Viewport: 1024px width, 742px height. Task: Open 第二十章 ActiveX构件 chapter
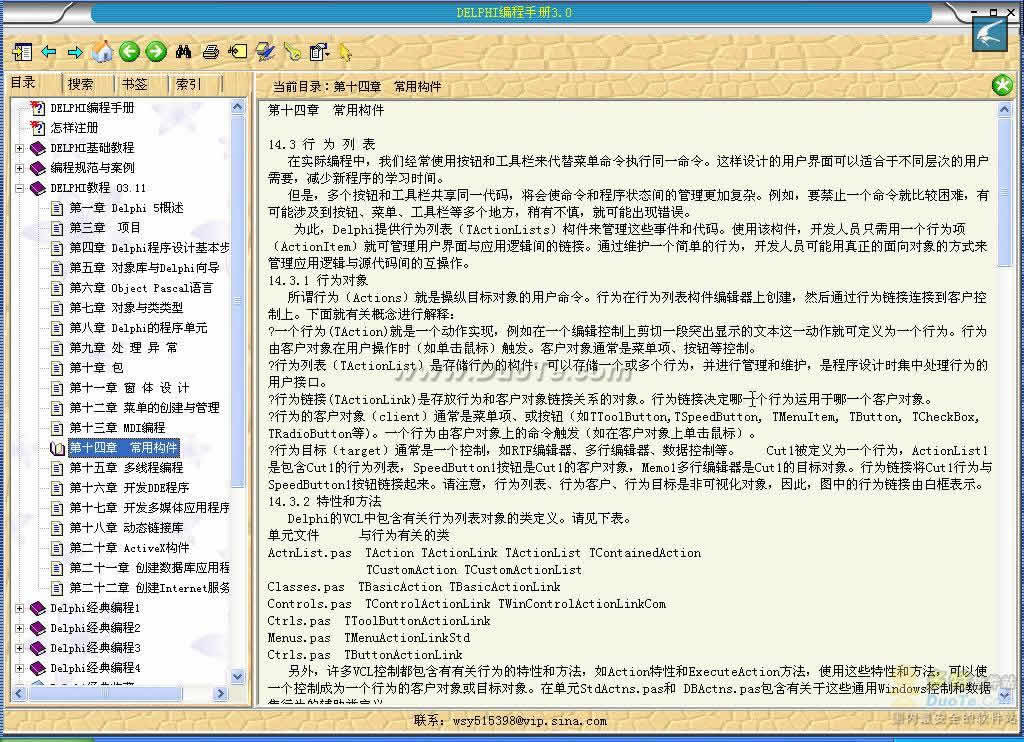coord(129,548)
